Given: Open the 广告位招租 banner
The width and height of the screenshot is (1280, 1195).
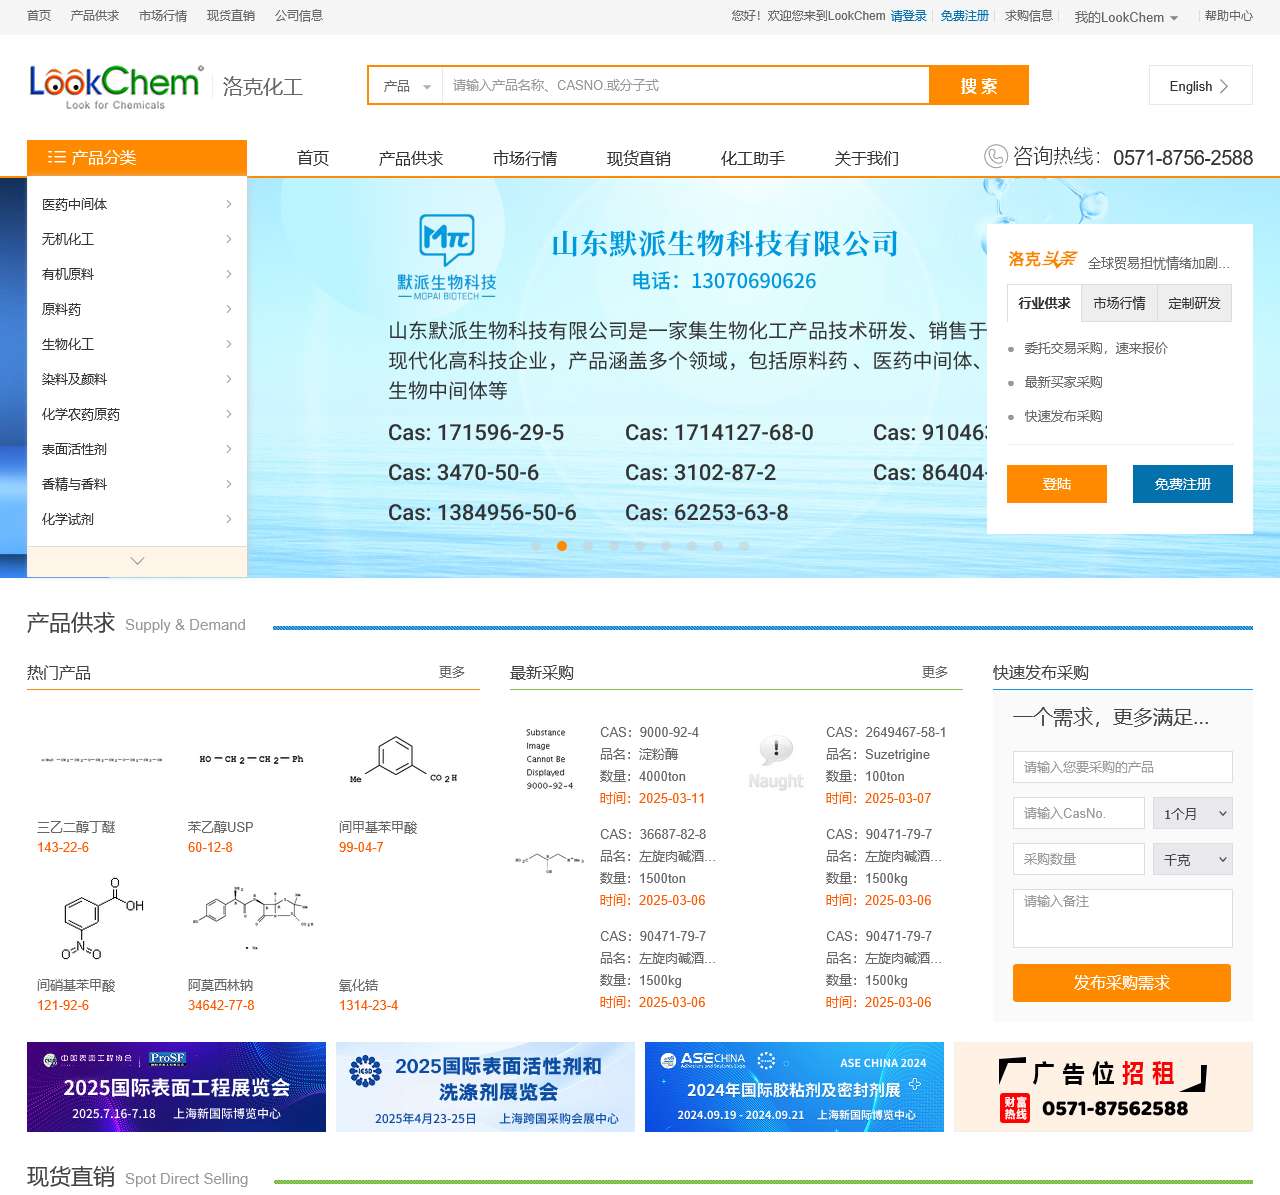Looking at the screenshot, I should click(1103, 1087).
